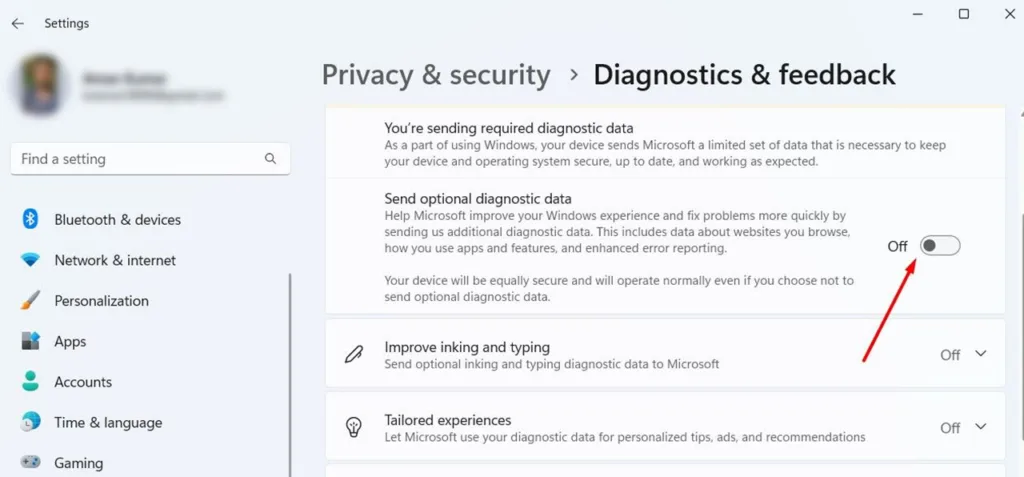This screenshot has height=477, width=1024.
Task: Click the Gaming controller icon
Action: coord(30,463)
